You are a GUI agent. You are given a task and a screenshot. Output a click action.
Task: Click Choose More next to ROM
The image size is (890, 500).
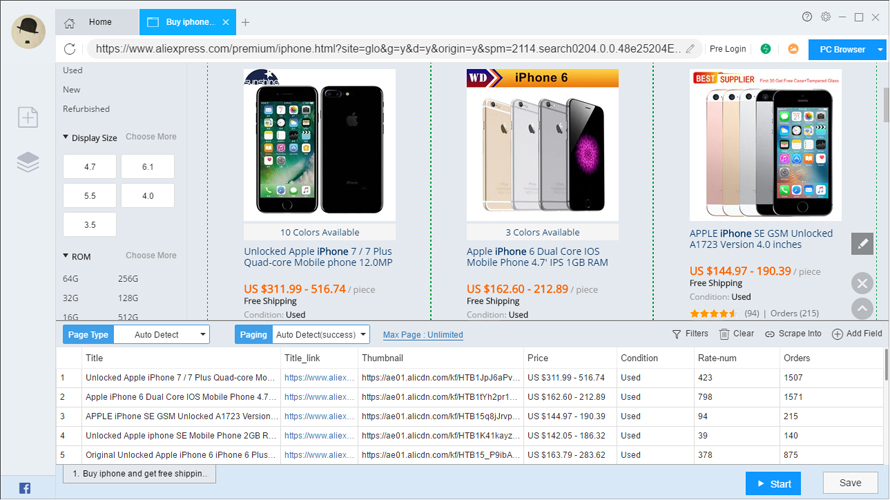coord(151,255)
